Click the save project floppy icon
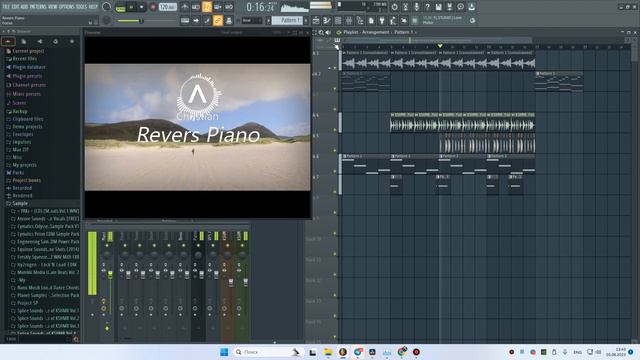The image size is (640, 360). [438, 7]
